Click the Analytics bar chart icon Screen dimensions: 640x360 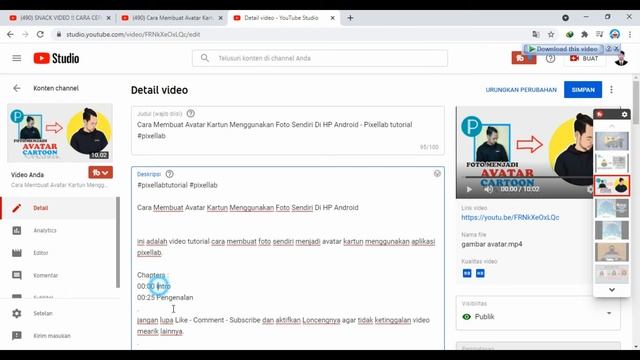click(x=17, y=231)
